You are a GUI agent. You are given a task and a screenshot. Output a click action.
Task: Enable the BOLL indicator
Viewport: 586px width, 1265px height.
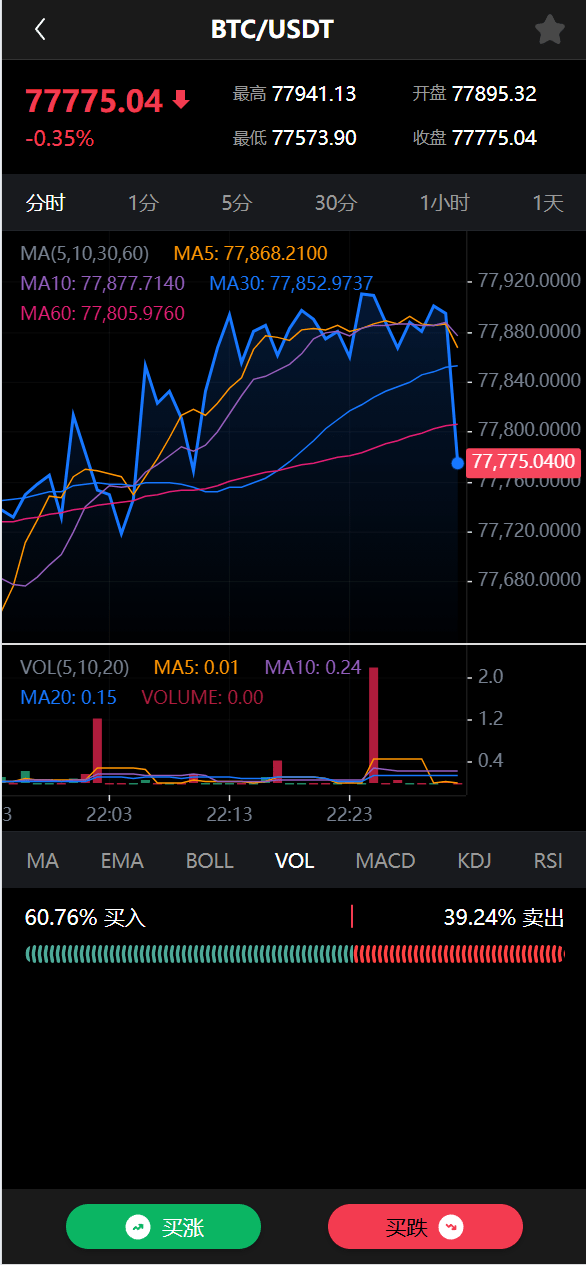pyautogui.click(x=210, y=861)
